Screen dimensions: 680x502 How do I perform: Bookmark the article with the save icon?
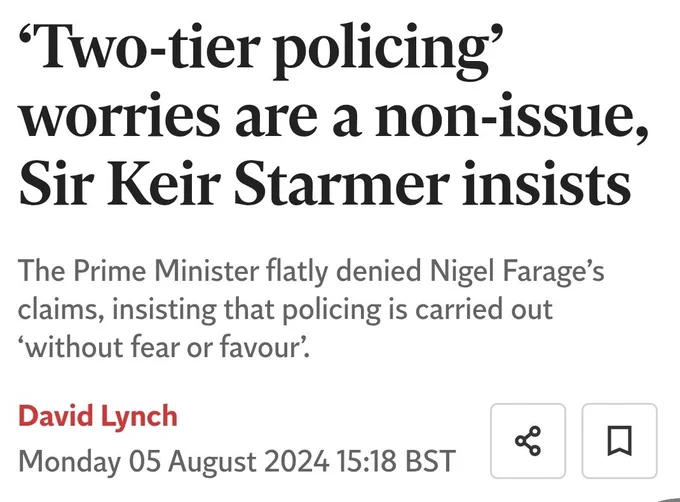coord(619,441)
